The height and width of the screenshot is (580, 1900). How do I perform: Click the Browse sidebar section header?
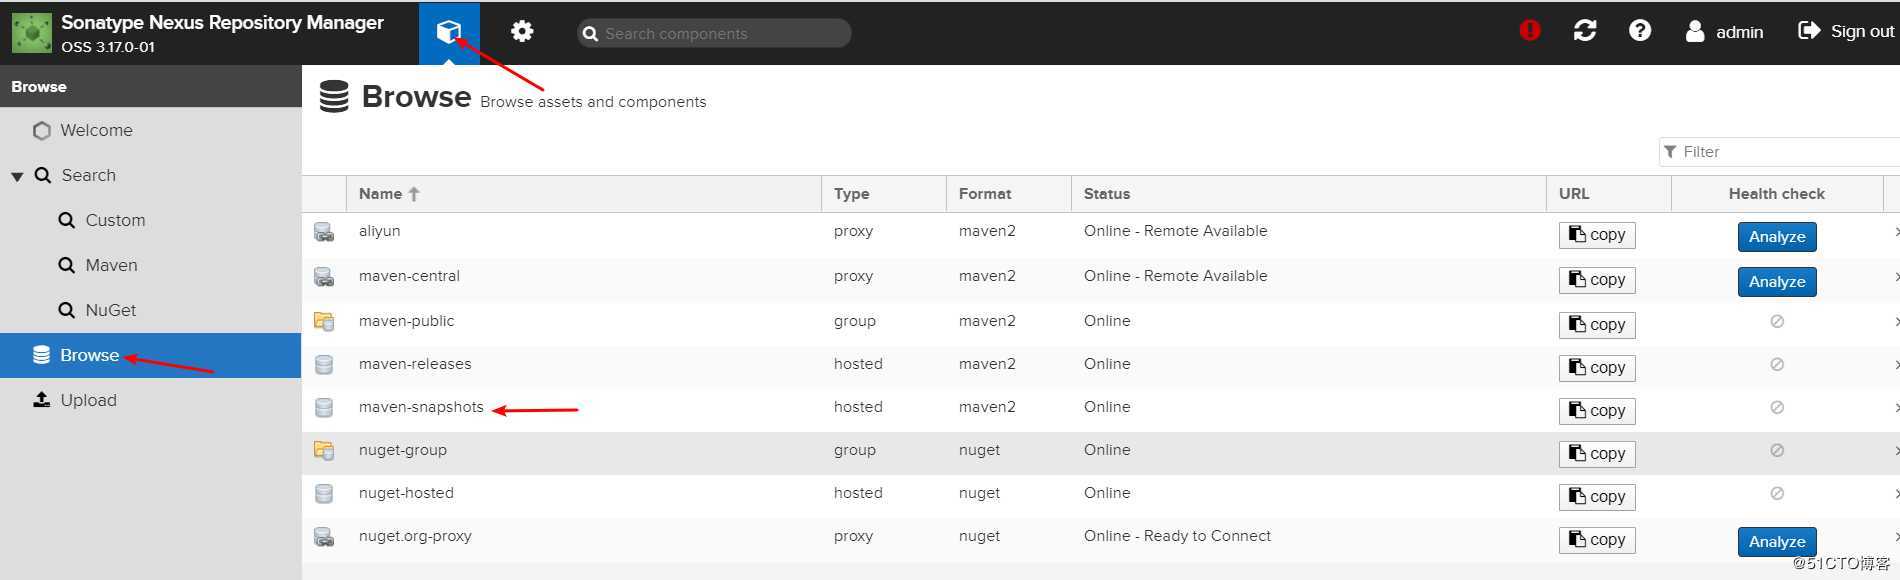(x=150, y=87)
